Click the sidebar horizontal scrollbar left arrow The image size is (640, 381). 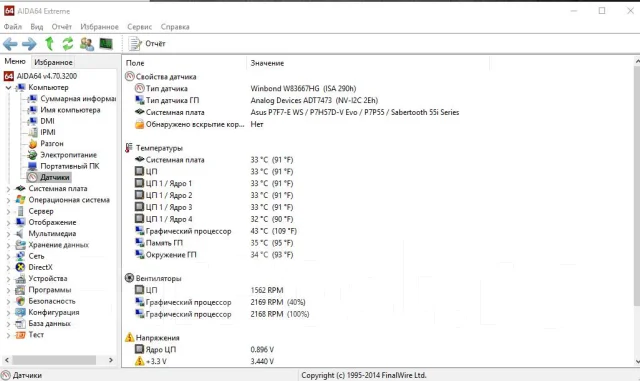coord(7,360)
